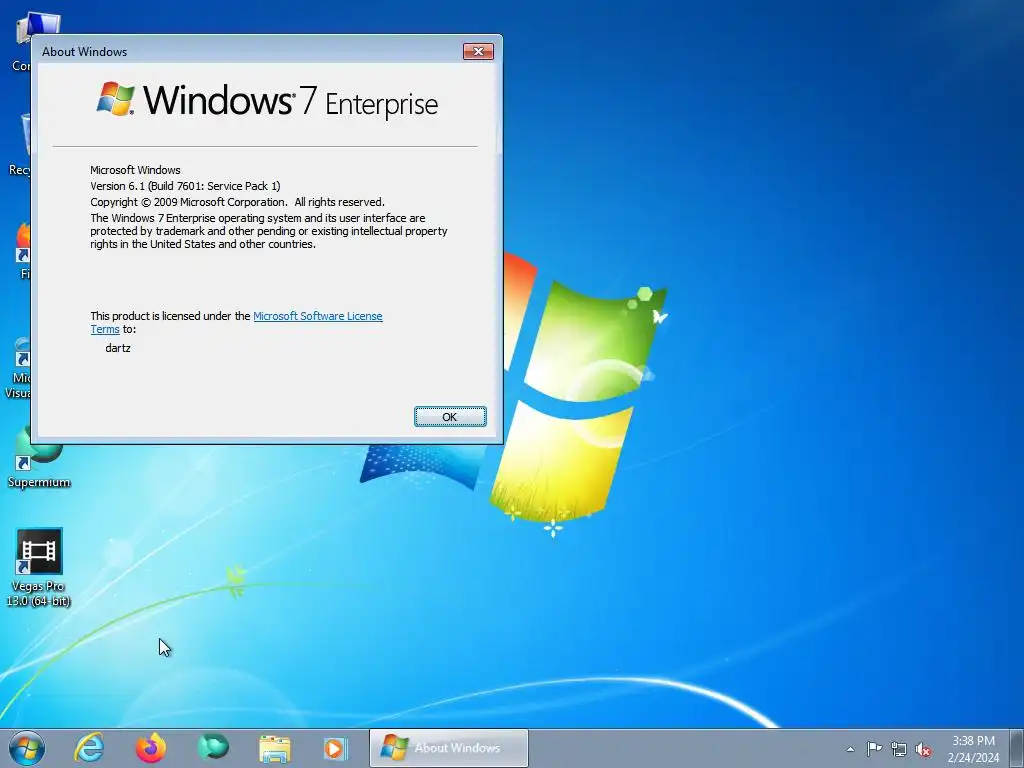This screenshot has width=1024, height=768.
Task: Click OK in About Windows dialog
Action: pos(450,417)
